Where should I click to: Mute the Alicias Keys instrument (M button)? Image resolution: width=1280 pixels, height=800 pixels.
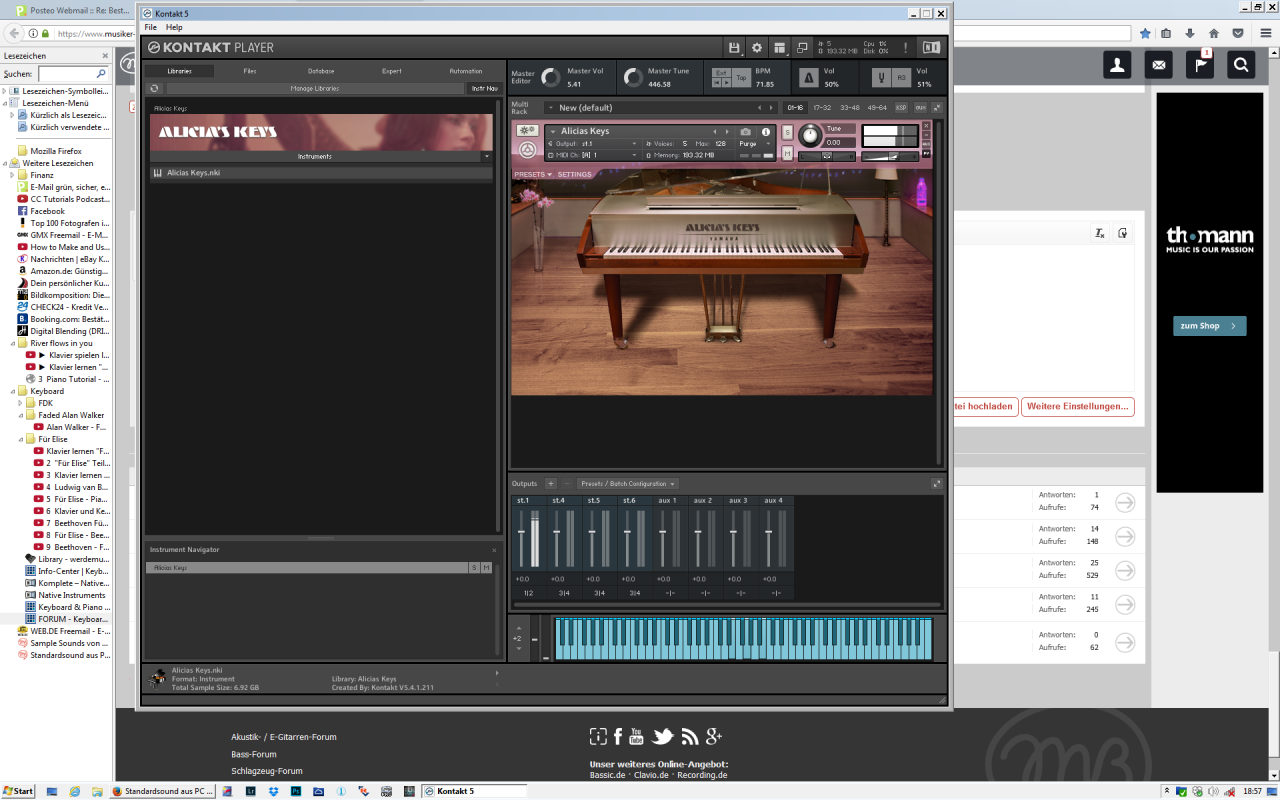(x=787, y=153)
